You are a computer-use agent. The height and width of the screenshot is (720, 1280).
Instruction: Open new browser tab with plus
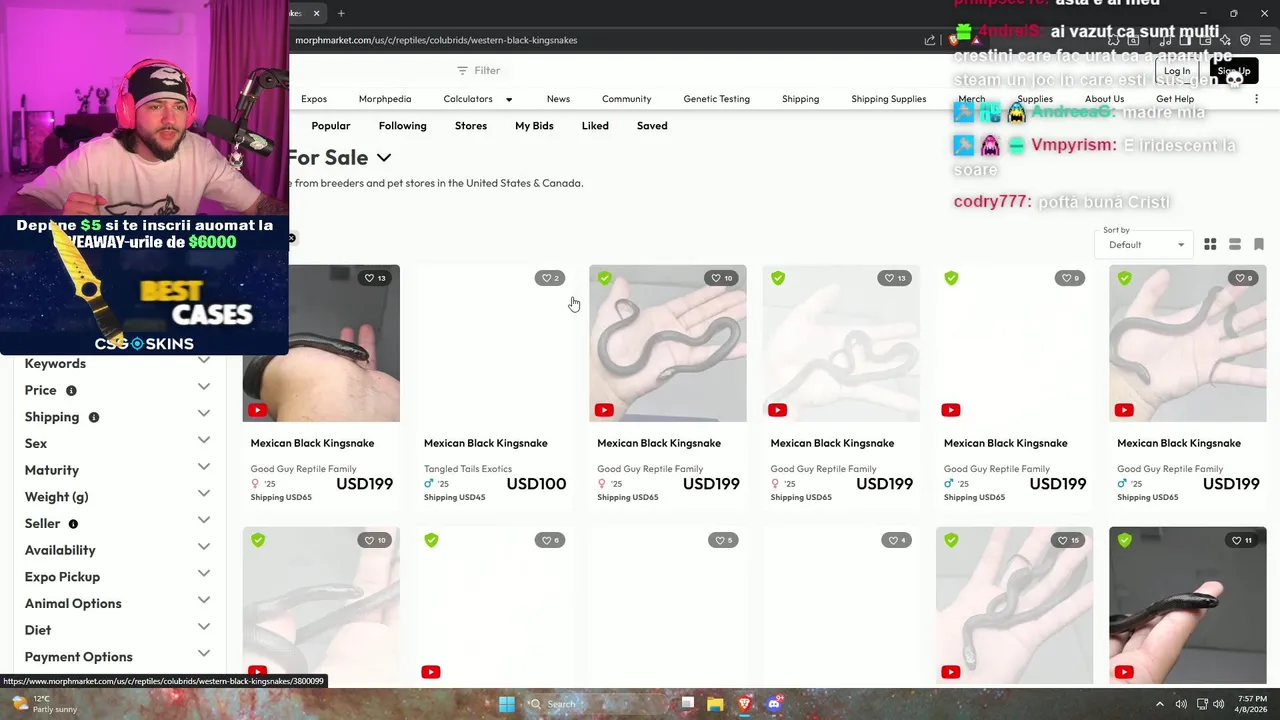pos(341,13)
